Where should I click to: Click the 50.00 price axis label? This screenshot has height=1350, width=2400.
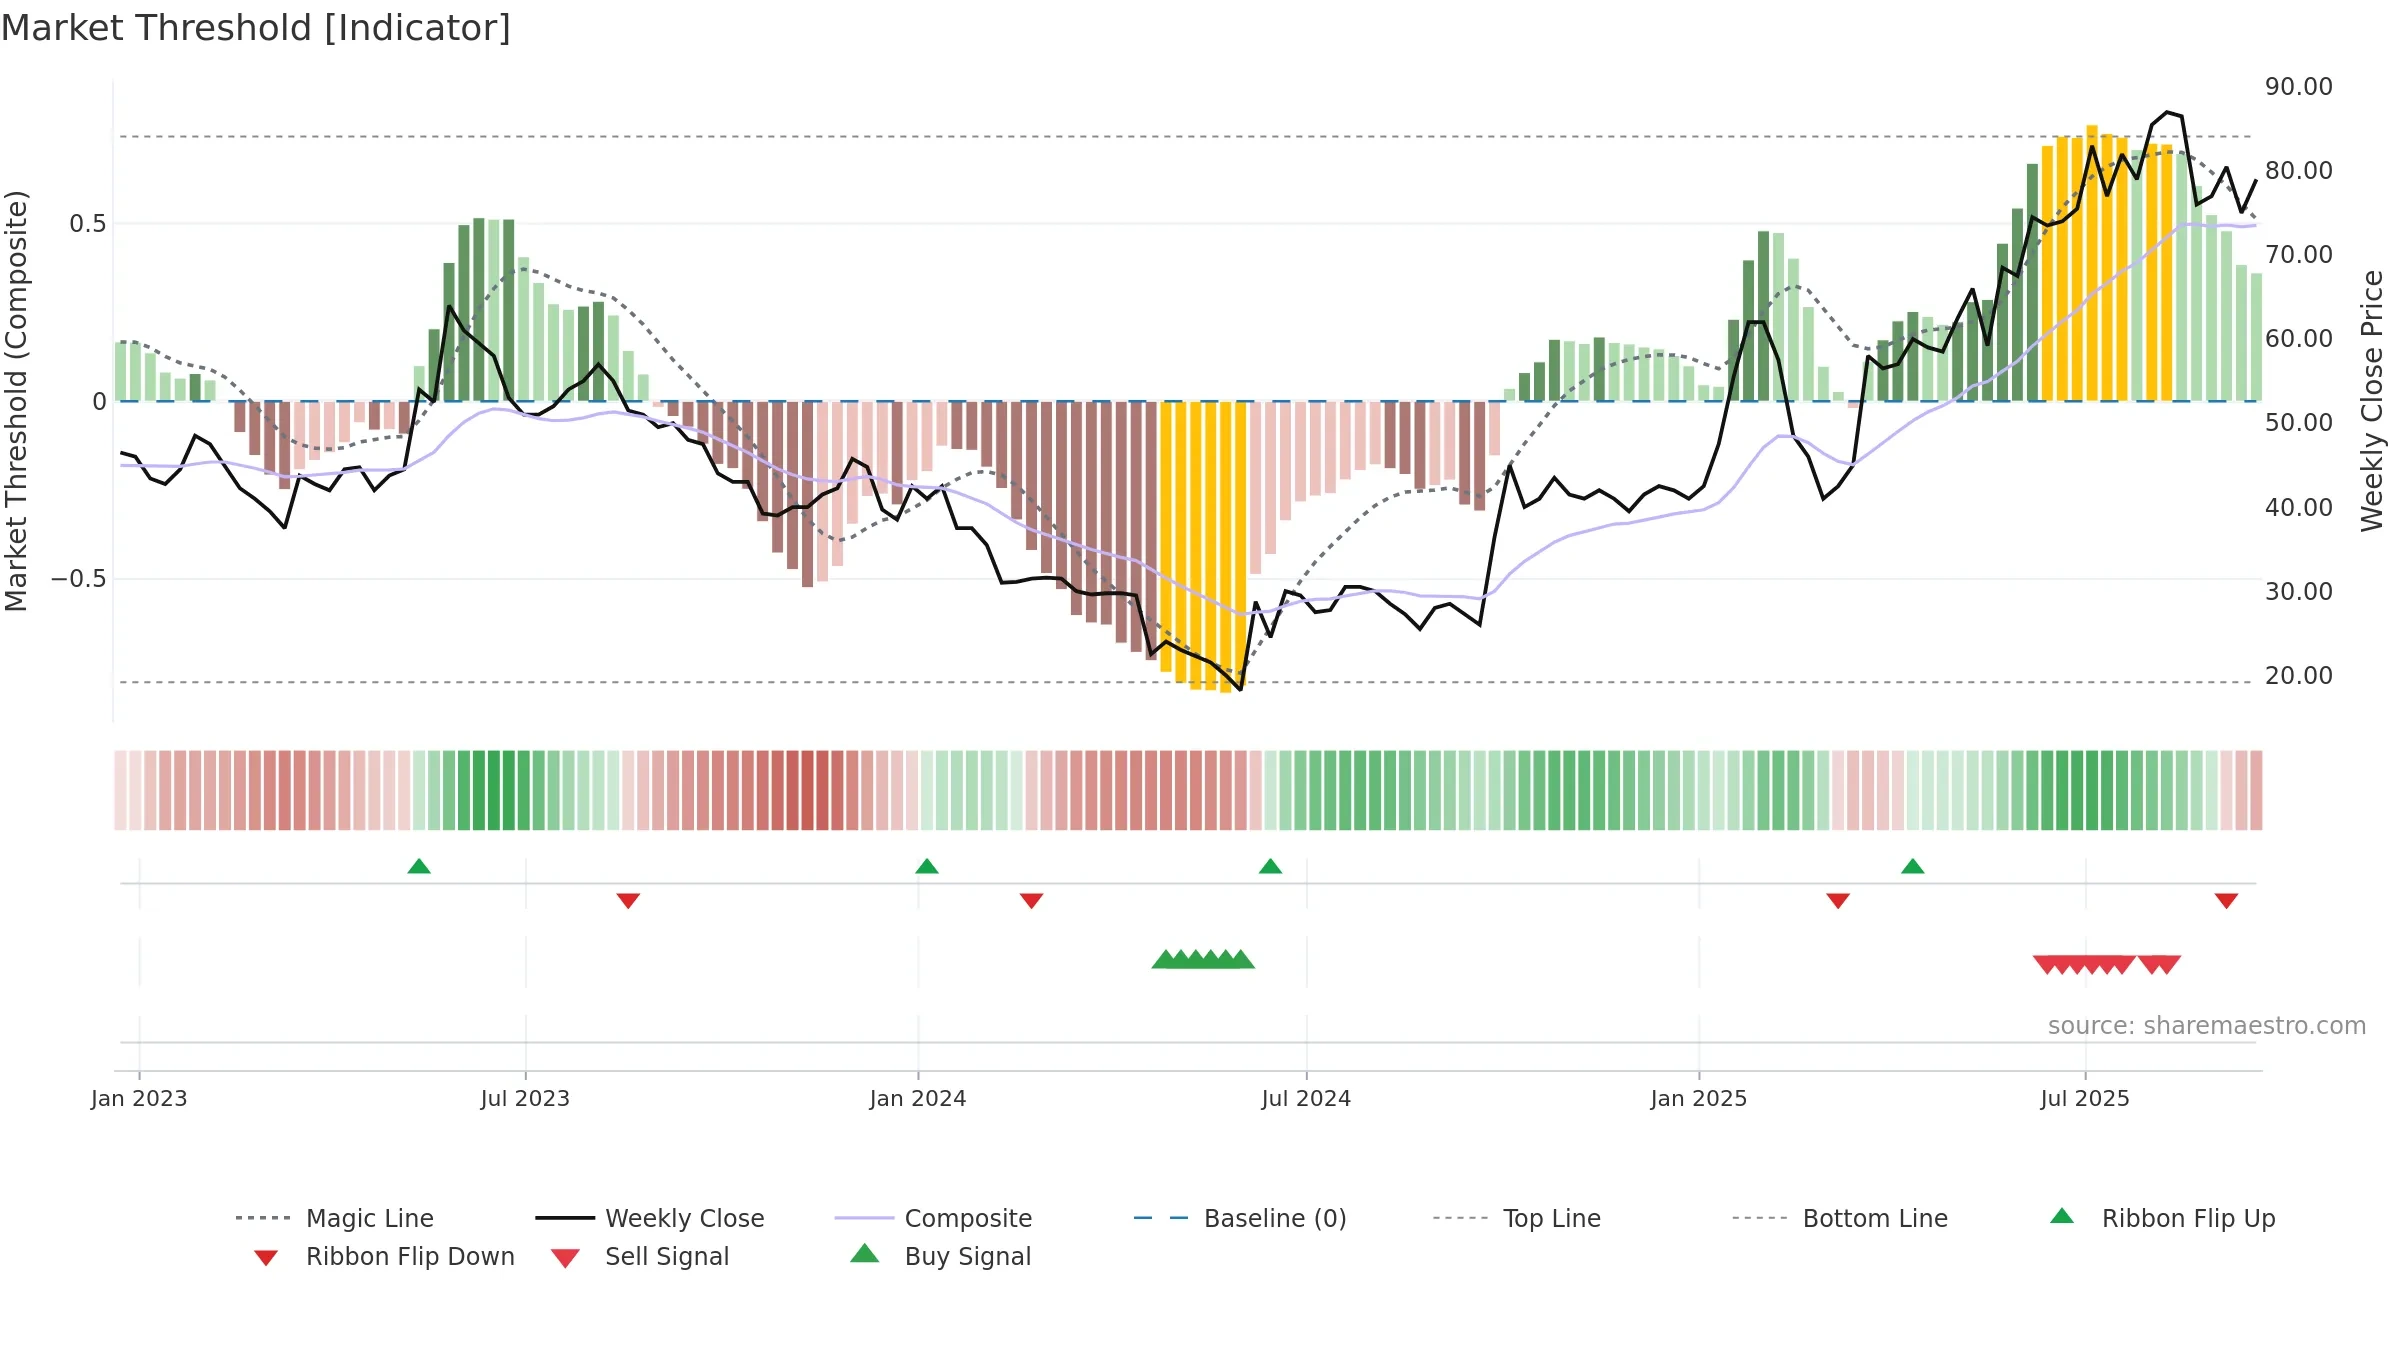(x=2299, y=423)
